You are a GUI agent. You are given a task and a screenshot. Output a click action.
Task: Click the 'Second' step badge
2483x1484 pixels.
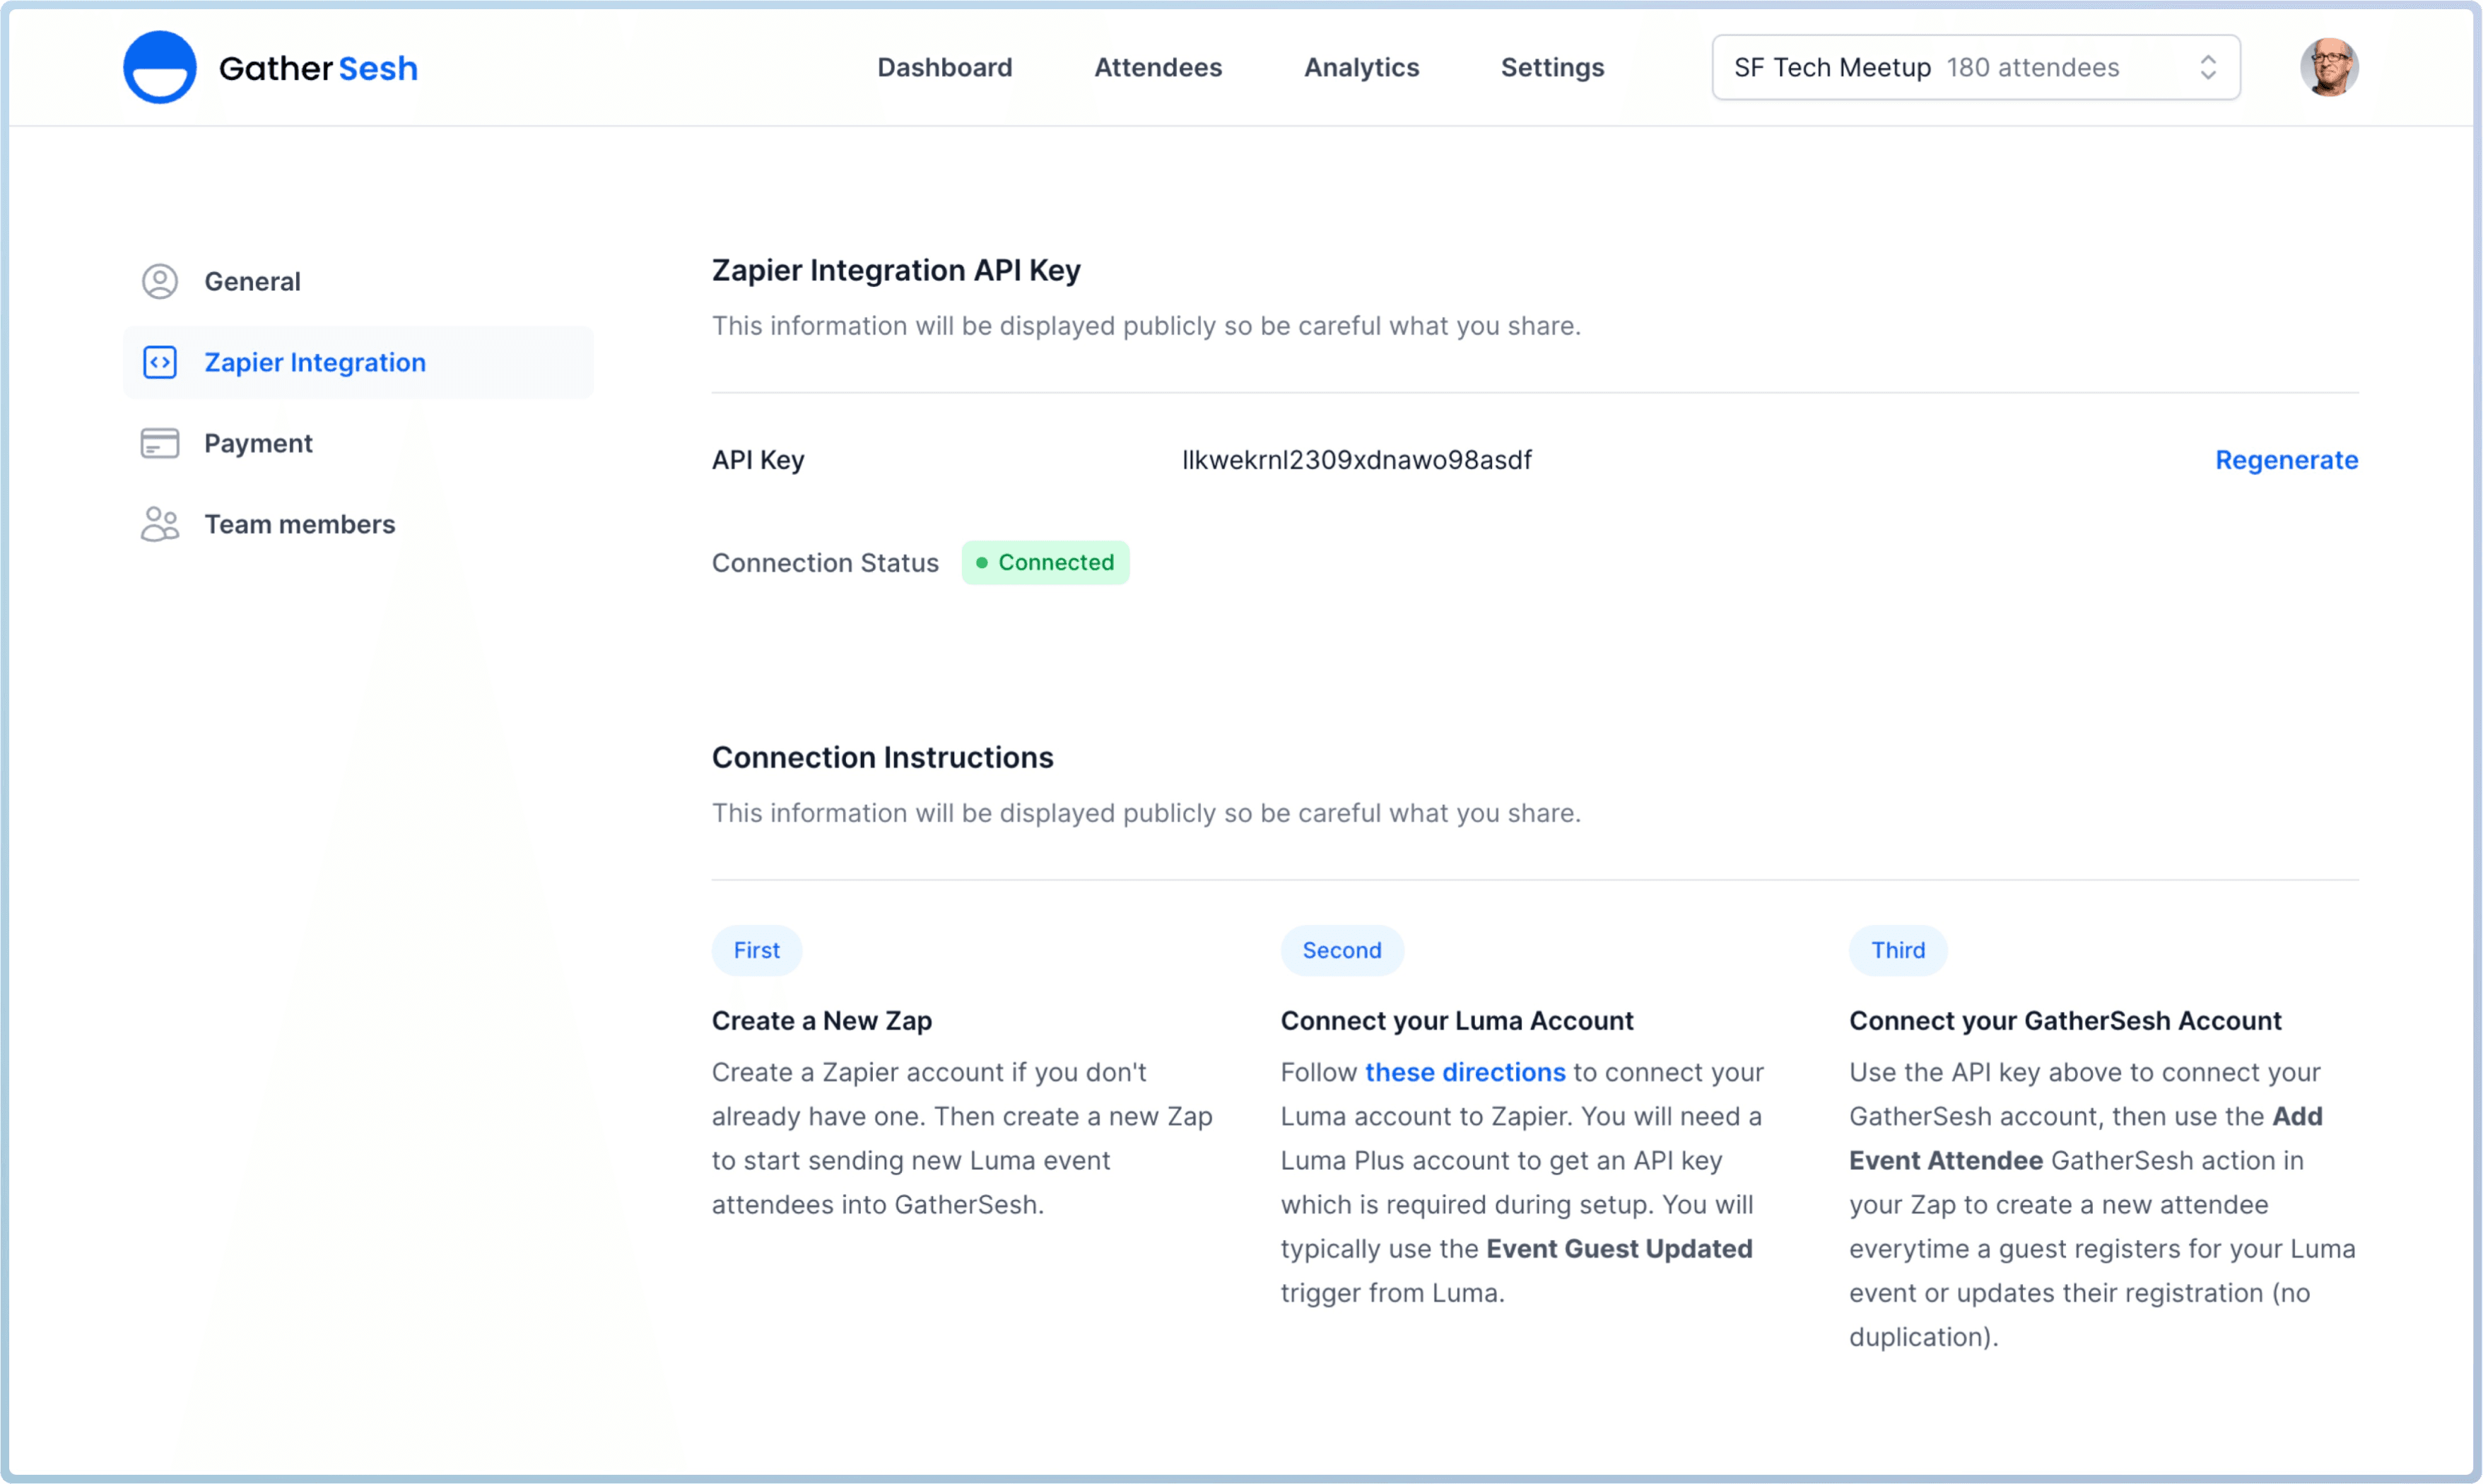tap(1342, 950)
